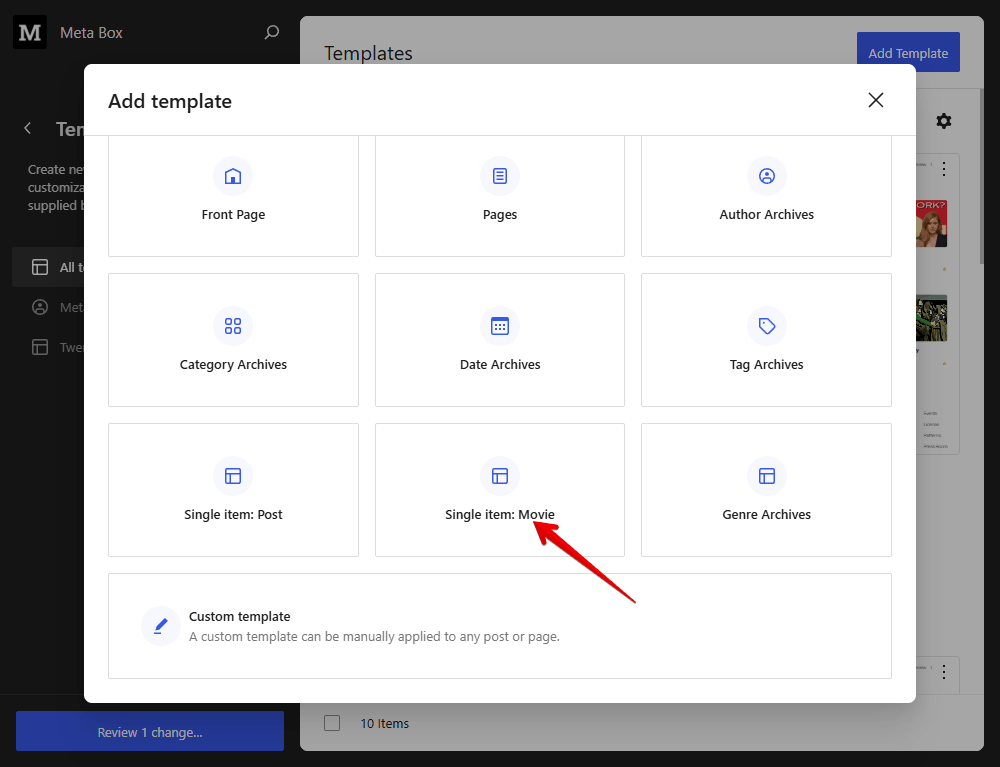This screenshot has height=767, width=1000.
Task: Click the second template preview thumbnail
Action: (x=932, y=318)
